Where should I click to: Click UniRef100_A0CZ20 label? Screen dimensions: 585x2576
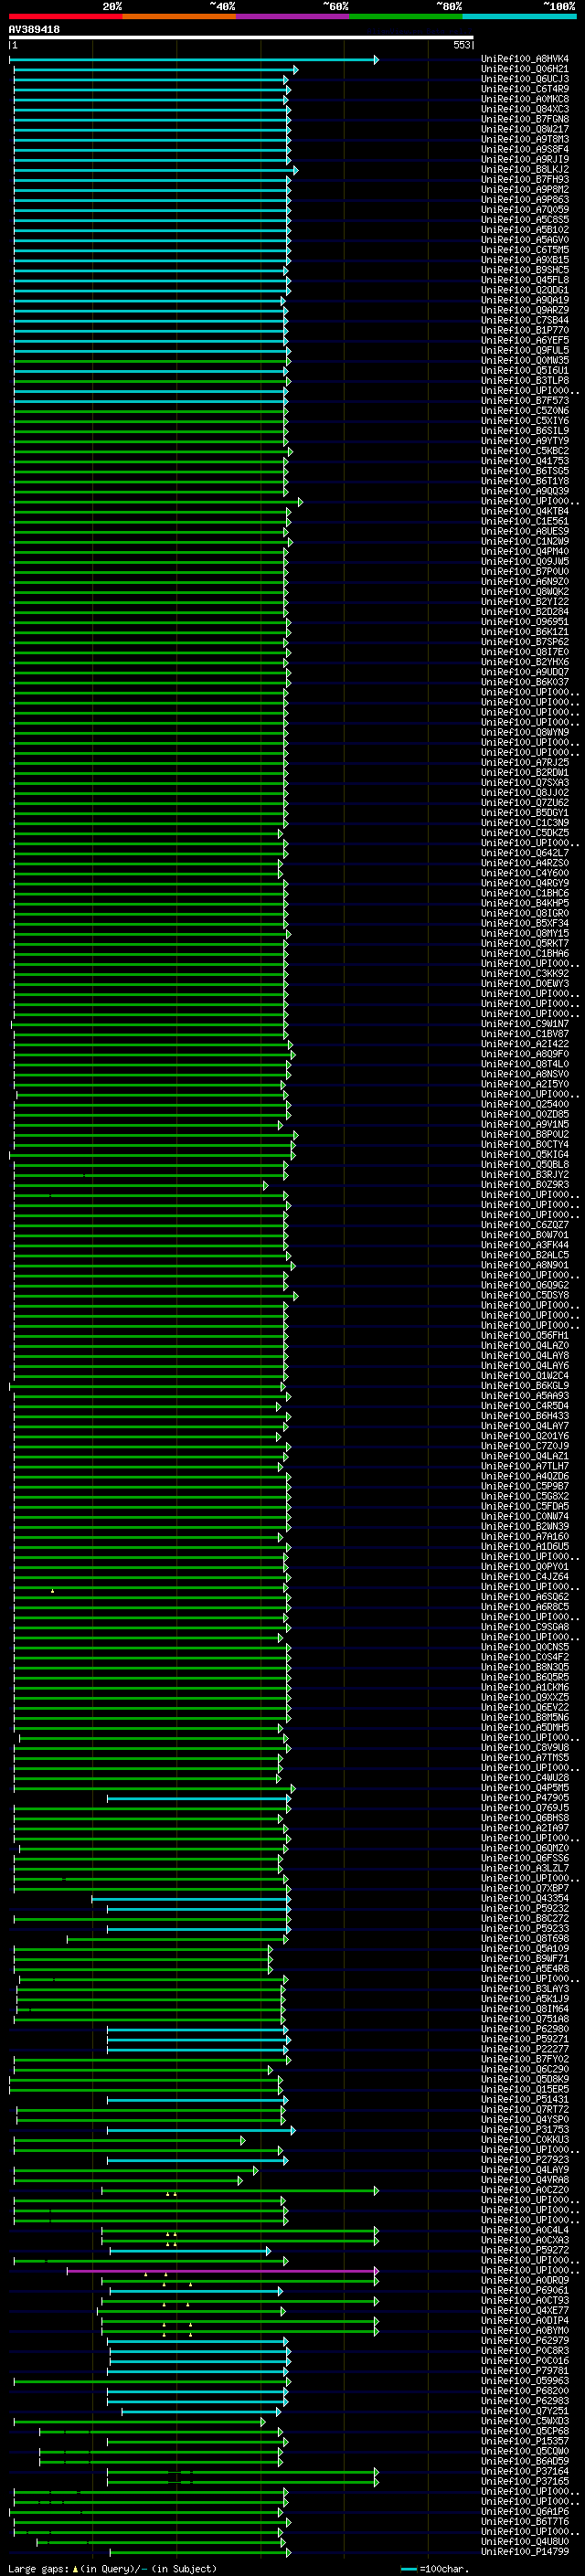pos(525,2190)
